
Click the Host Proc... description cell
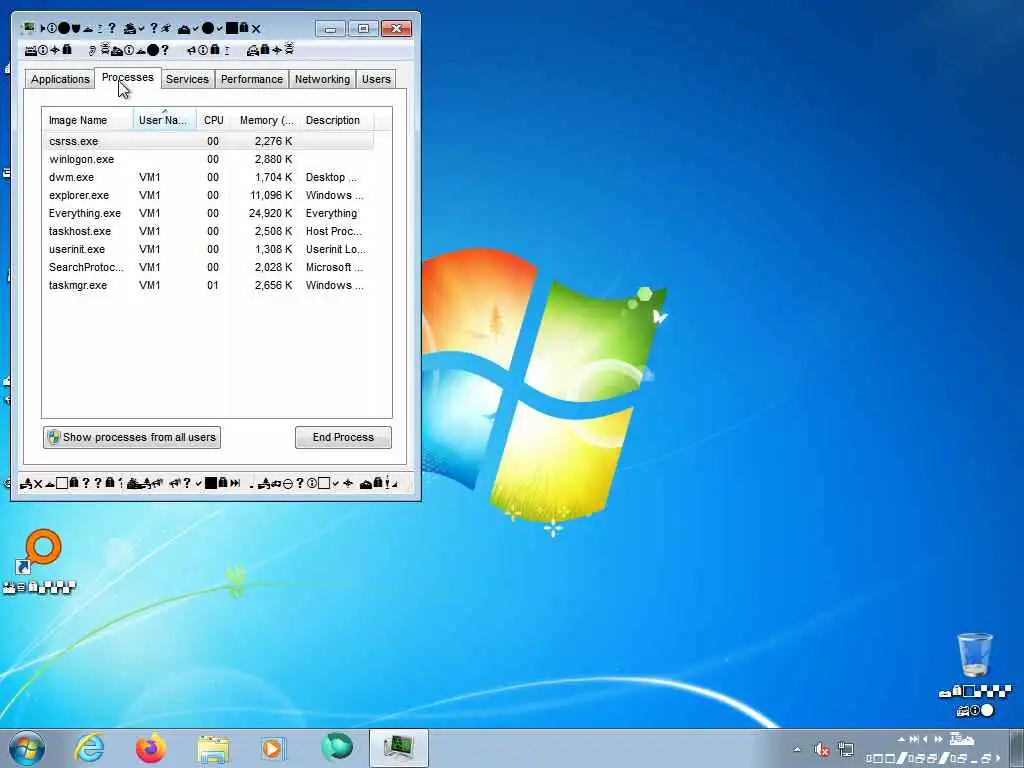(x=333, y=231)
